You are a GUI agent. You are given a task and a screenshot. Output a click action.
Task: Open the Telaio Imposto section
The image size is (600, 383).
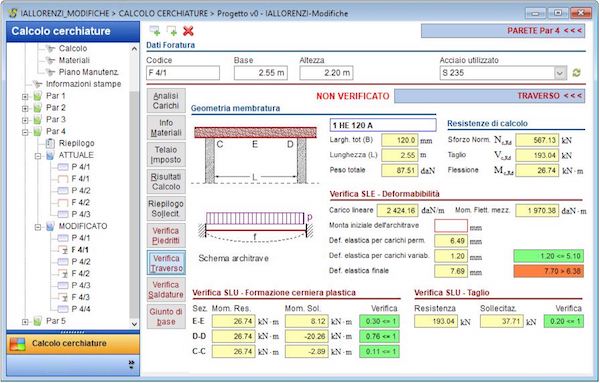[166, 155]
